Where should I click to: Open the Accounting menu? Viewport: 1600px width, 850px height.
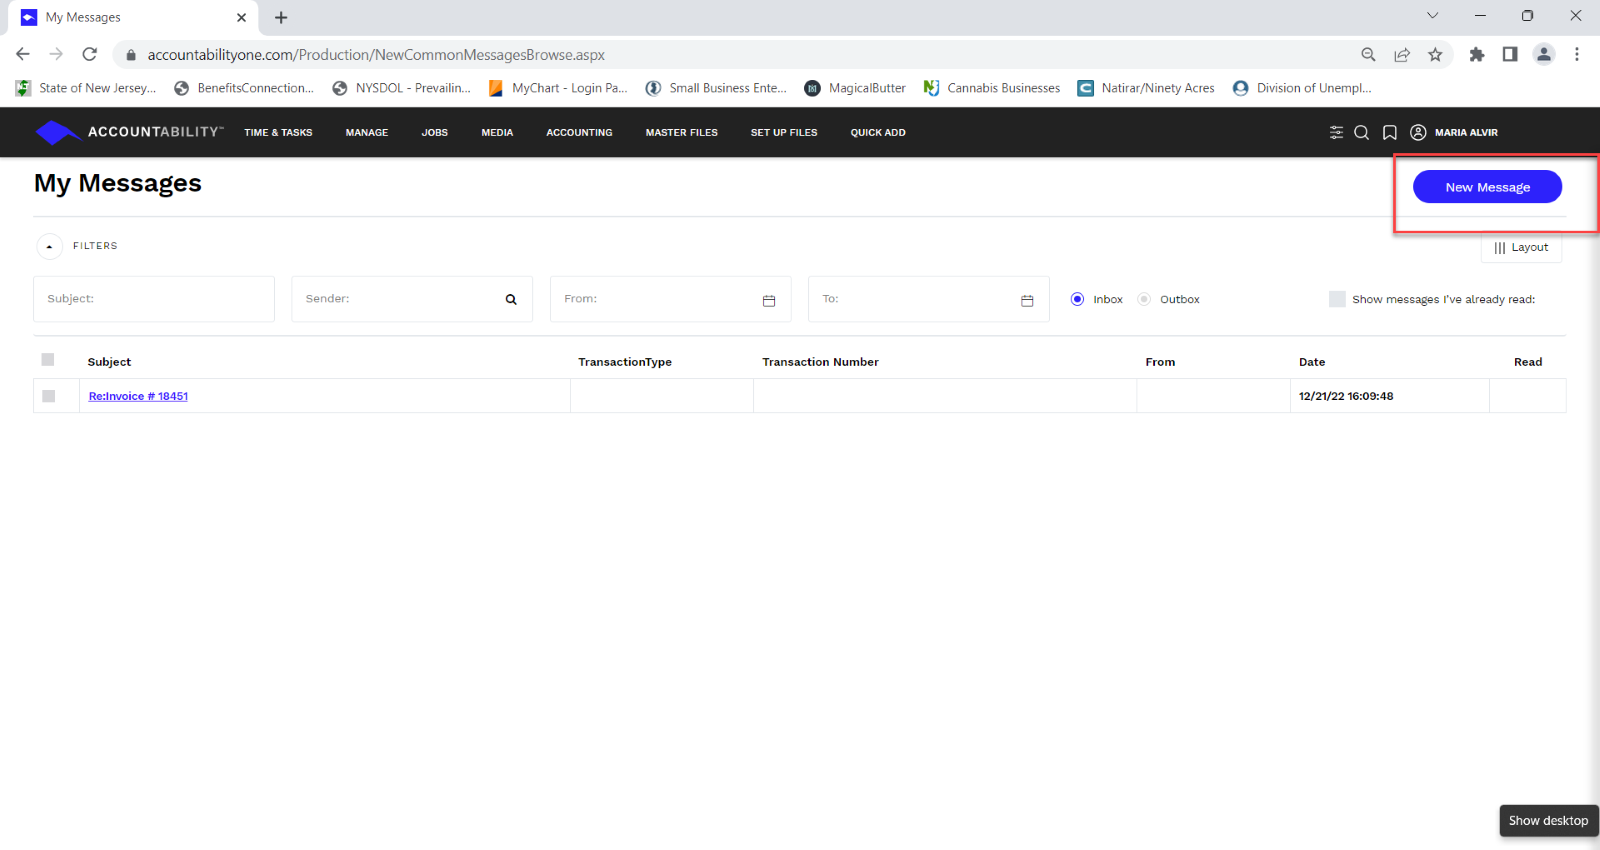tap(579, 132)
